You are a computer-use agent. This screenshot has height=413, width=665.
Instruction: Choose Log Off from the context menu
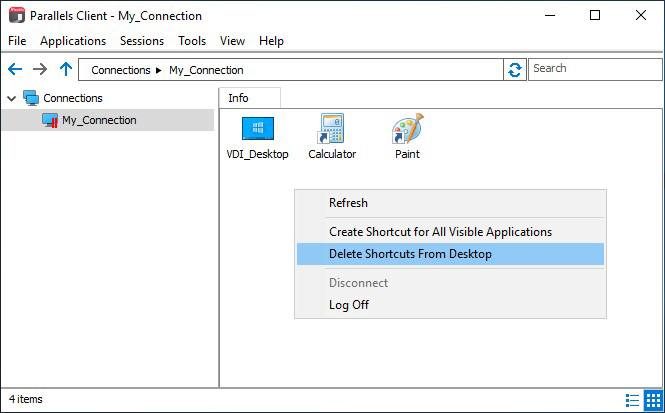coord(450,304)
